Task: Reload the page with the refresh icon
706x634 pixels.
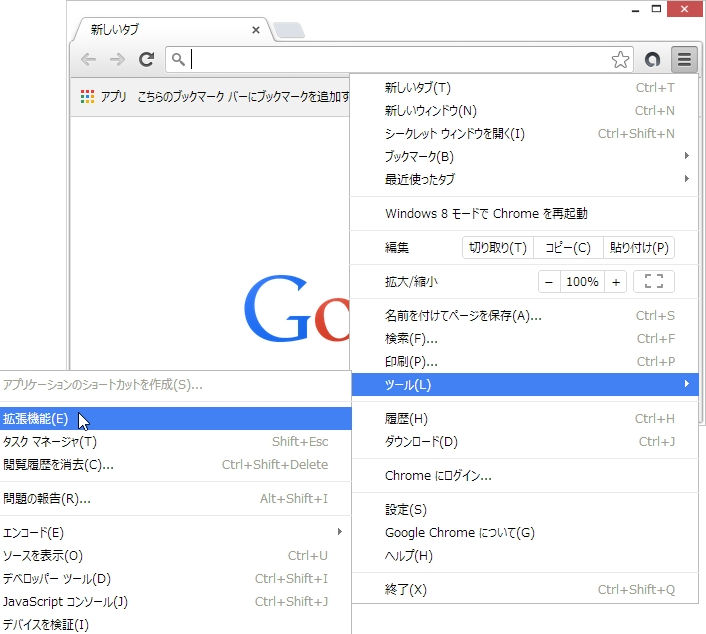Action: (x=146, y=59)
